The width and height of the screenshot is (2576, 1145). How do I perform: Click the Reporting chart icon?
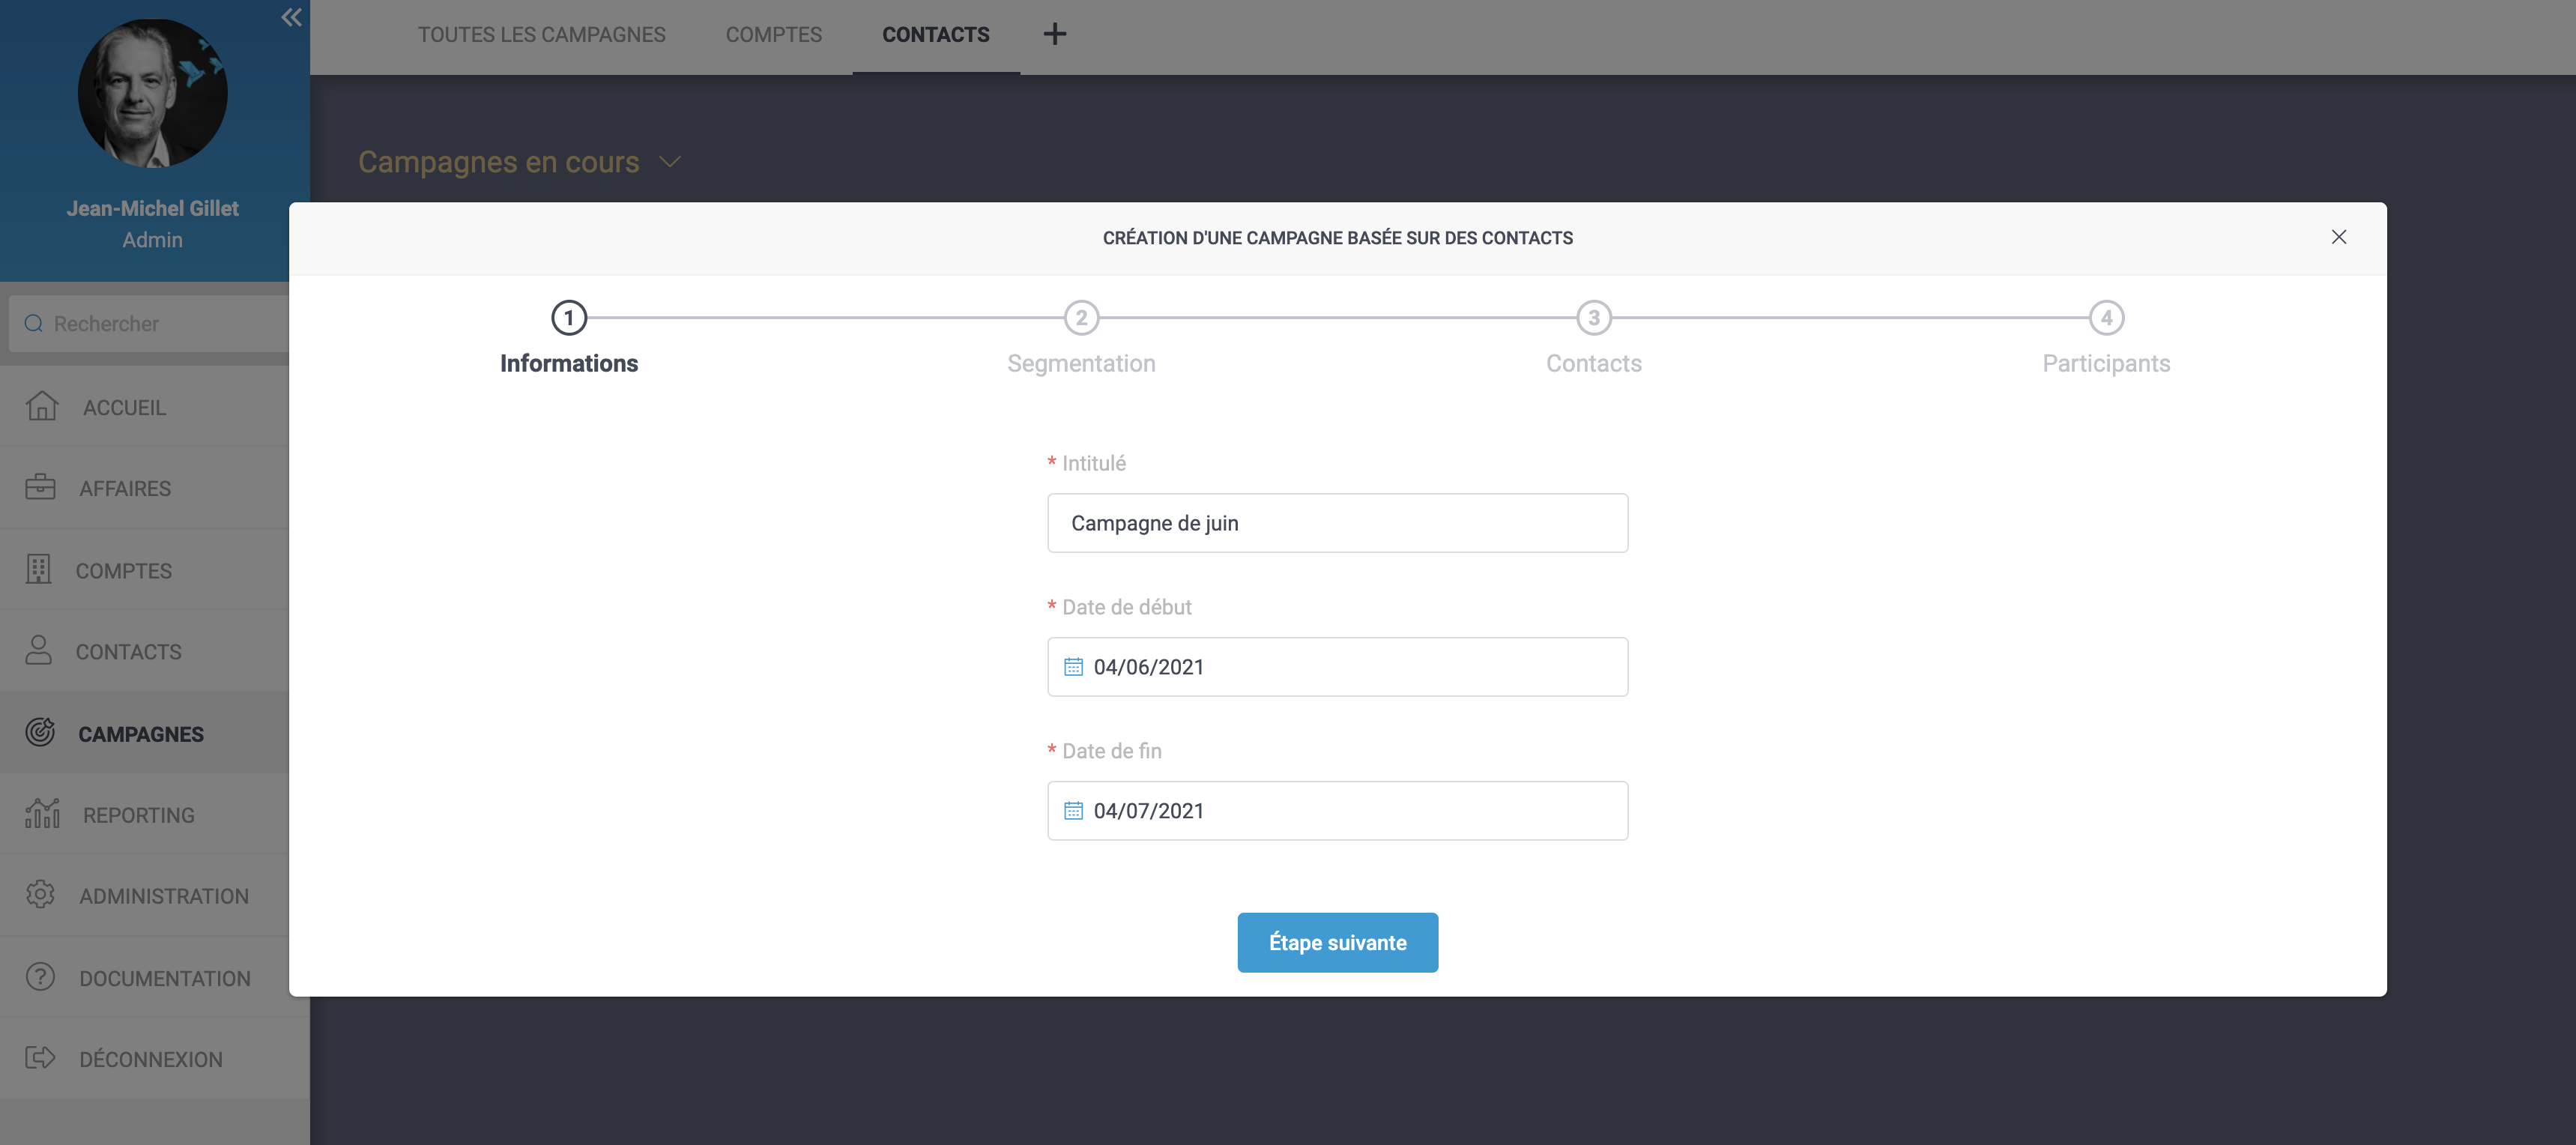tap(42, 813)
